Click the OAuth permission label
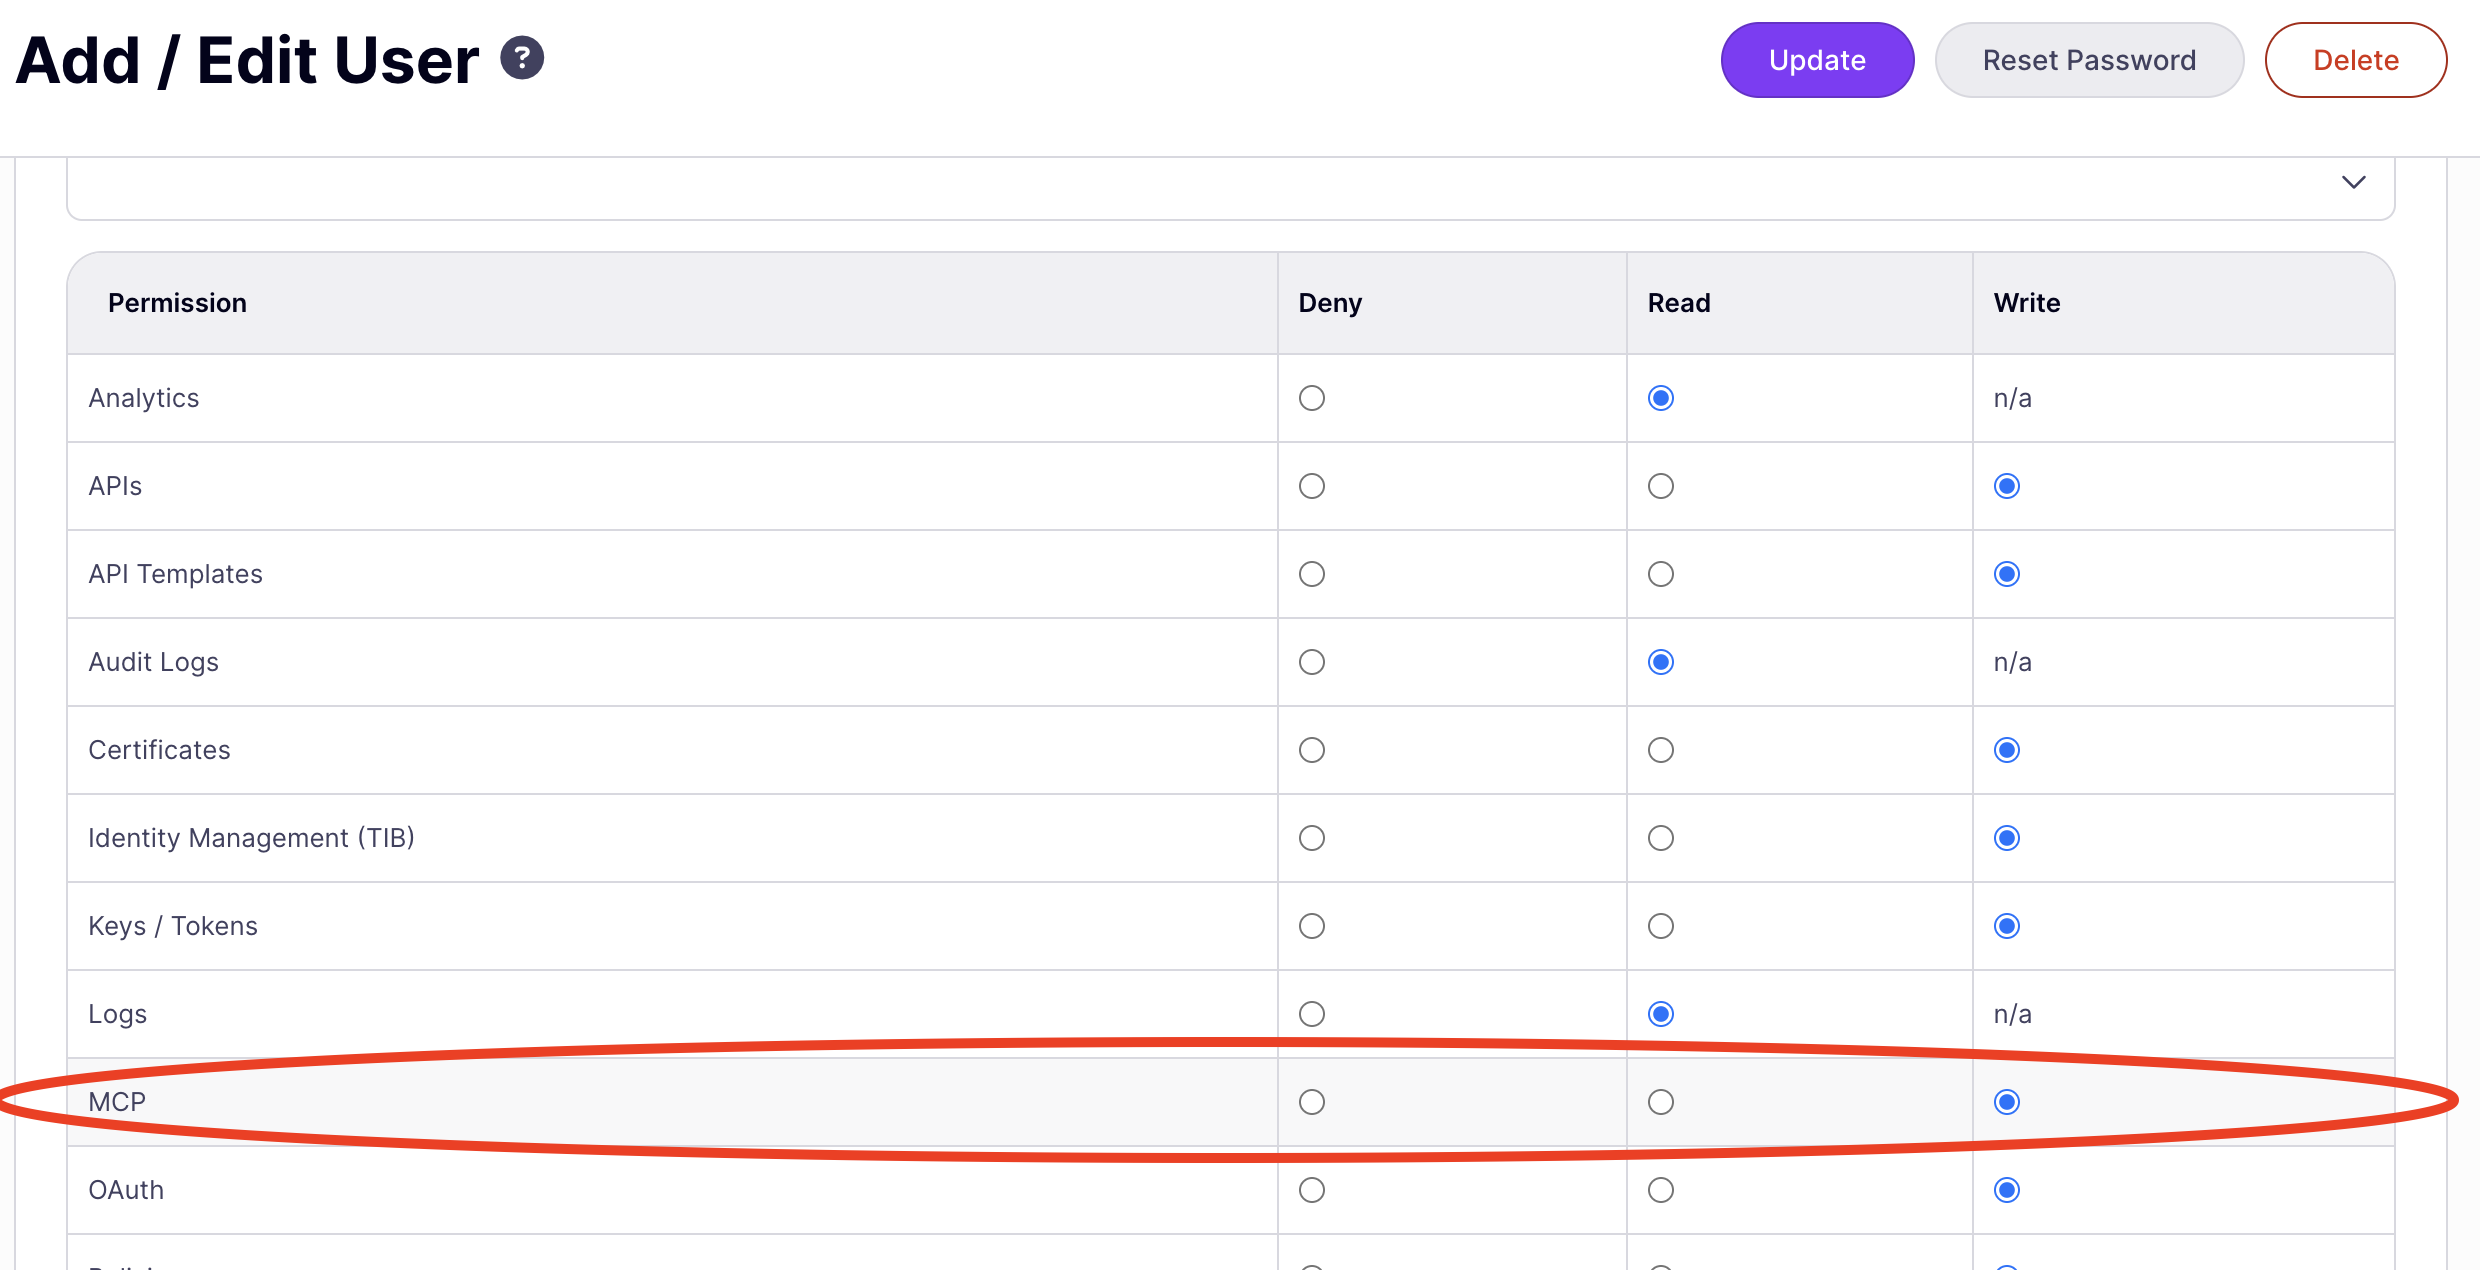The height and width of the screenshot is (1270, 2480). pos(126,1190)
